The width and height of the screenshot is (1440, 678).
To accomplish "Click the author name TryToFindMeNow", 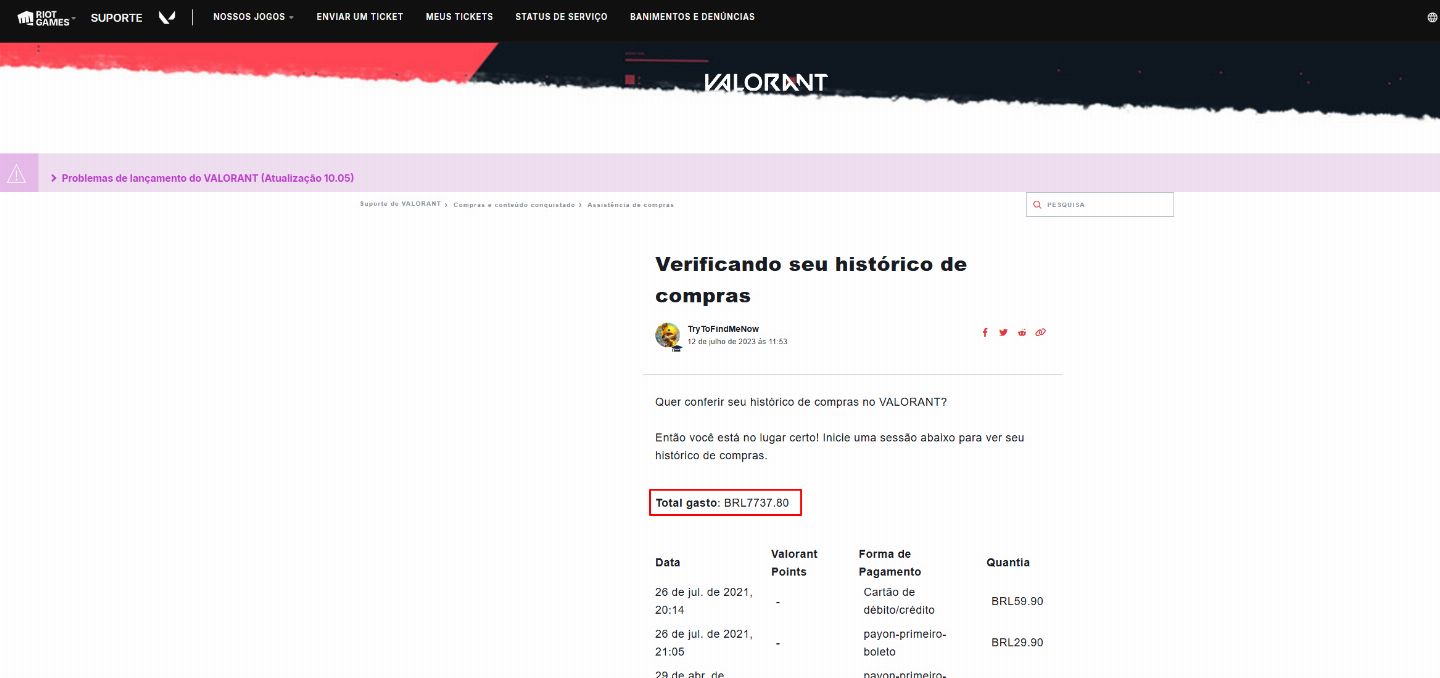I will tap(723, 329).
